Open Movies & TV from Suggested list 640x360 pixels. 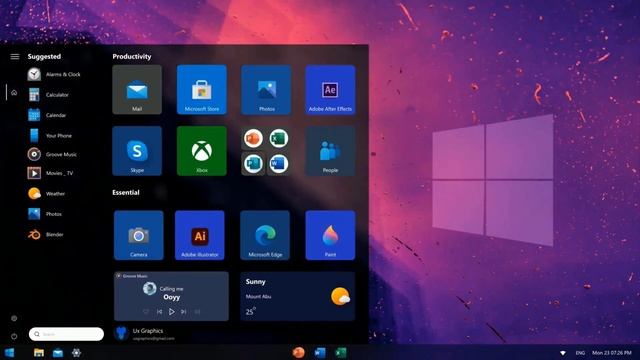tap(51, 173)
